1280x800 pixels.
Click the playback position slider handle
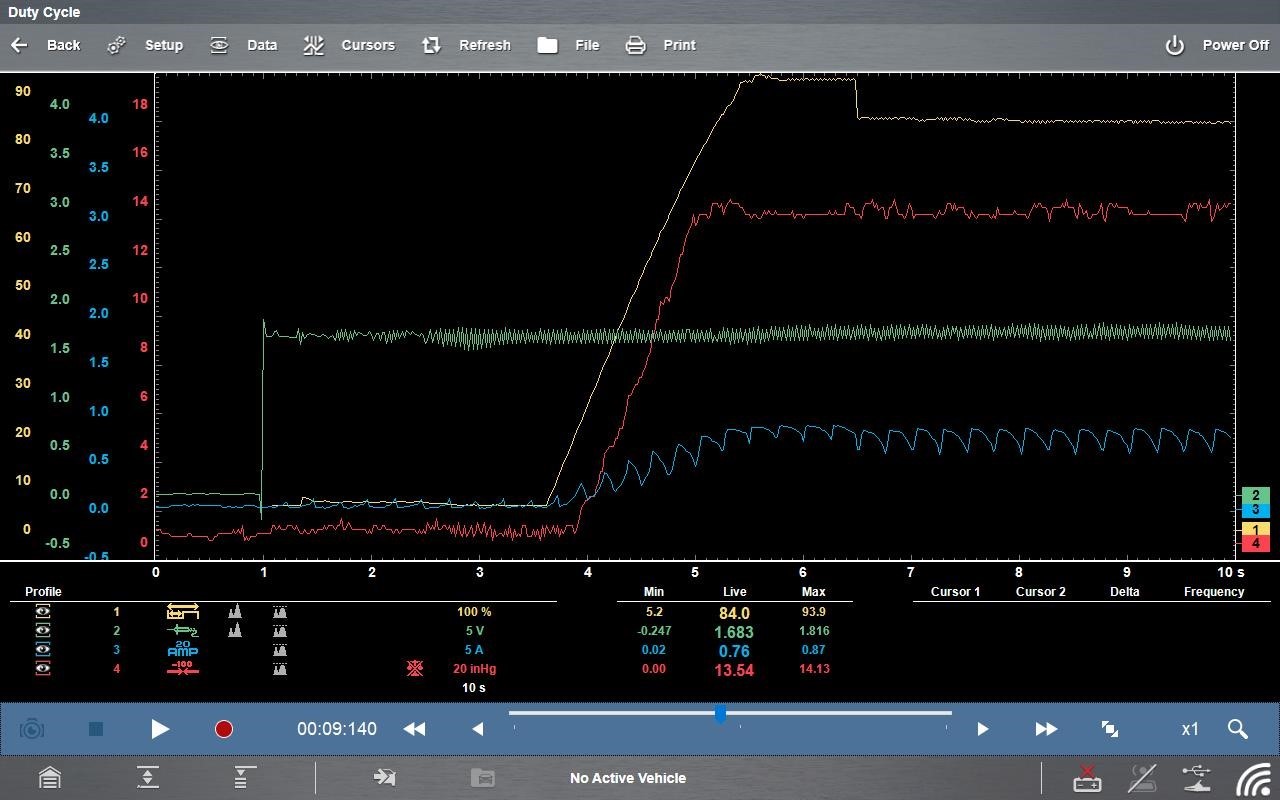[x=720, y=714]
